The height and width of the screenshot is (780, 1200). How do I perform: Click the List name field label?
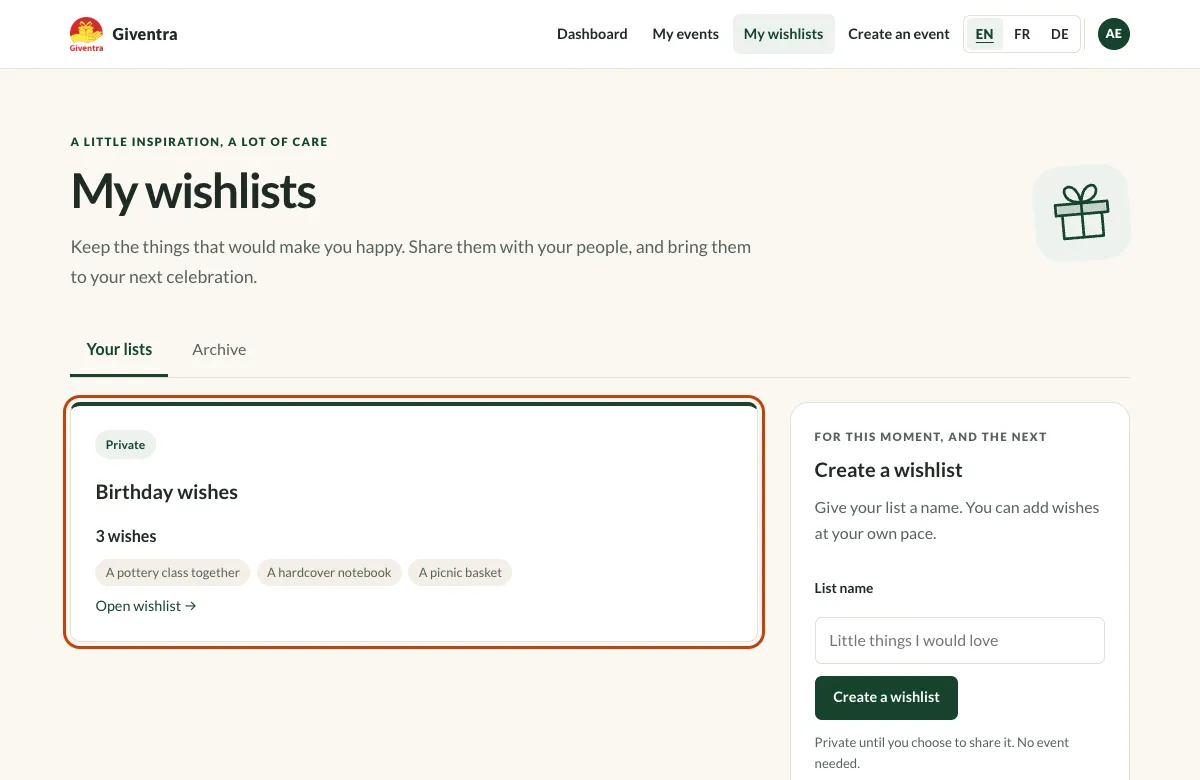coord(844,588)
